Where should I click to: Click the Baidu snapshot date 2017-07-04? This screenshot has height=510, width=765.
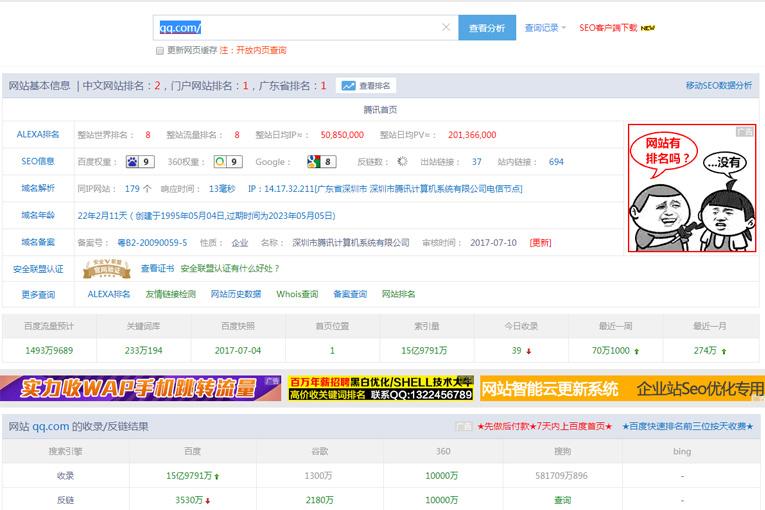tap(238, 350)
